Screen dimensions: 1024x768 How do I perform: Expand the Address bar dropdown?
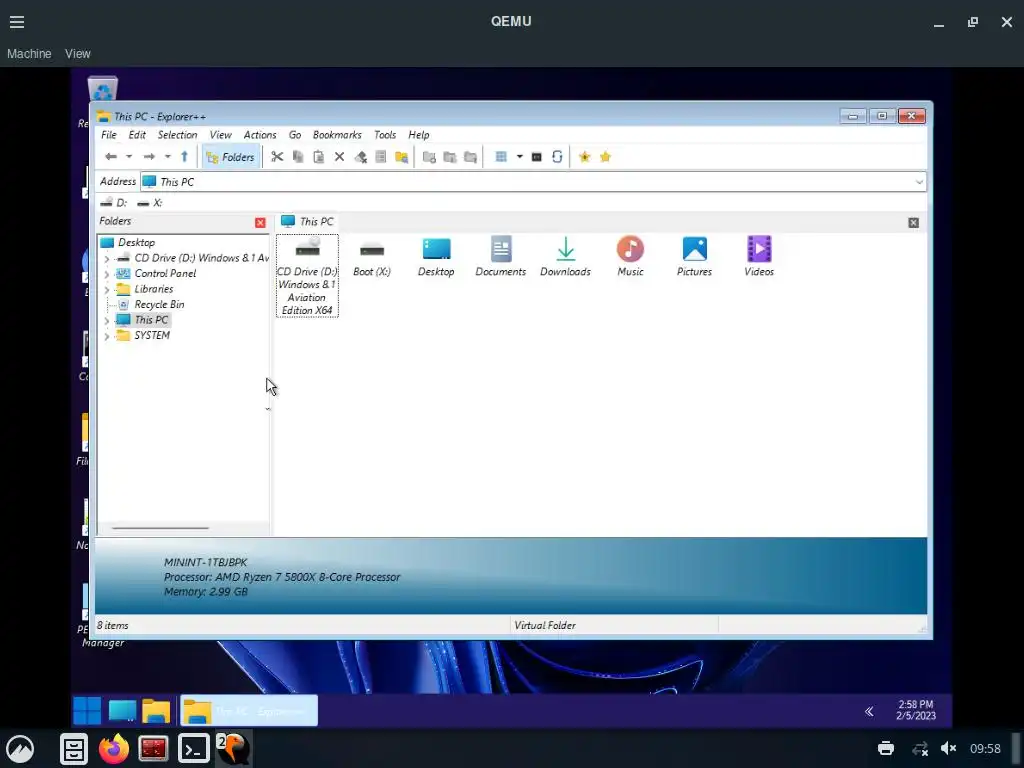(919, 182)
